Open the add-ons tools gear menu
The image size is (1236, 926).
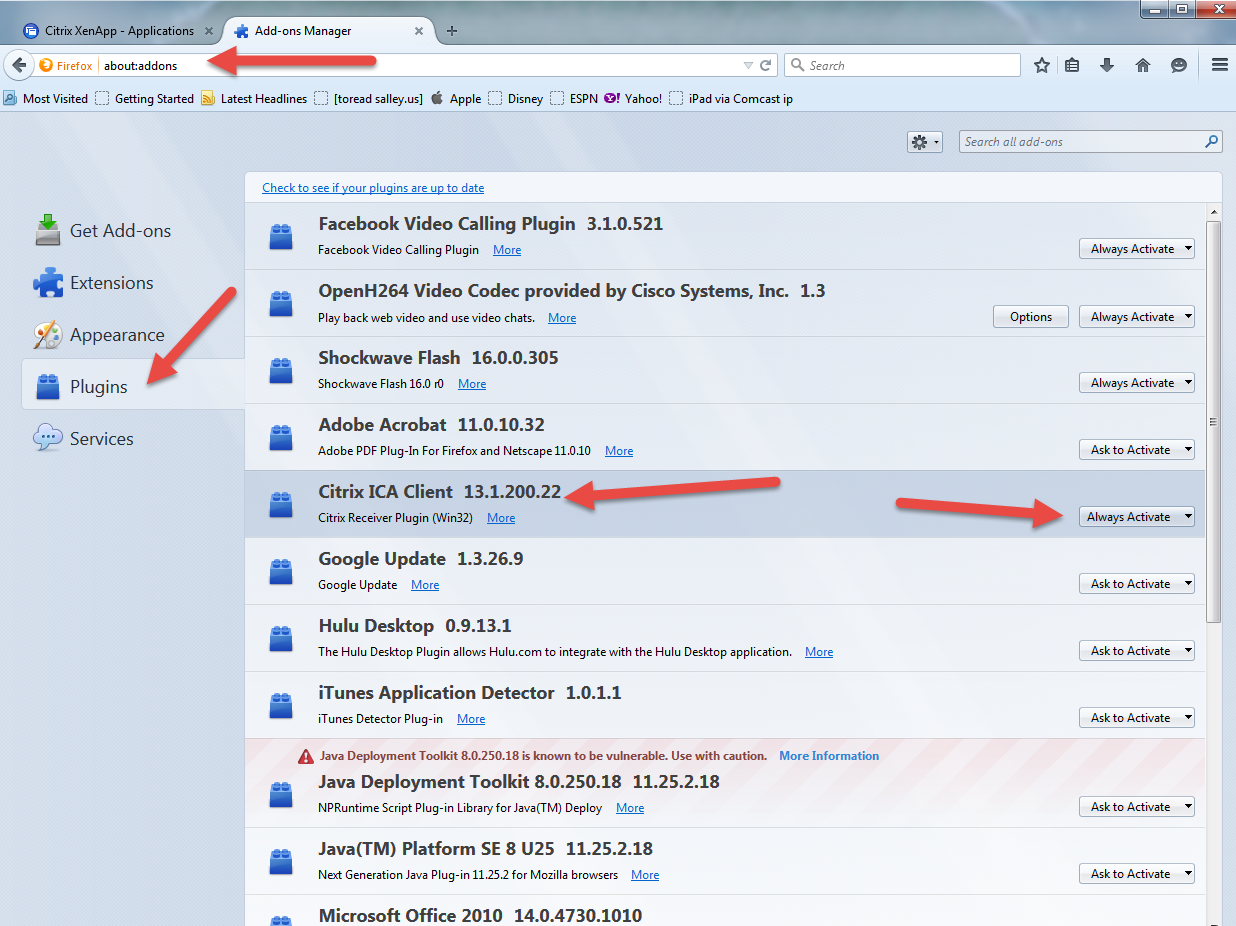click(x=925, y=142)
